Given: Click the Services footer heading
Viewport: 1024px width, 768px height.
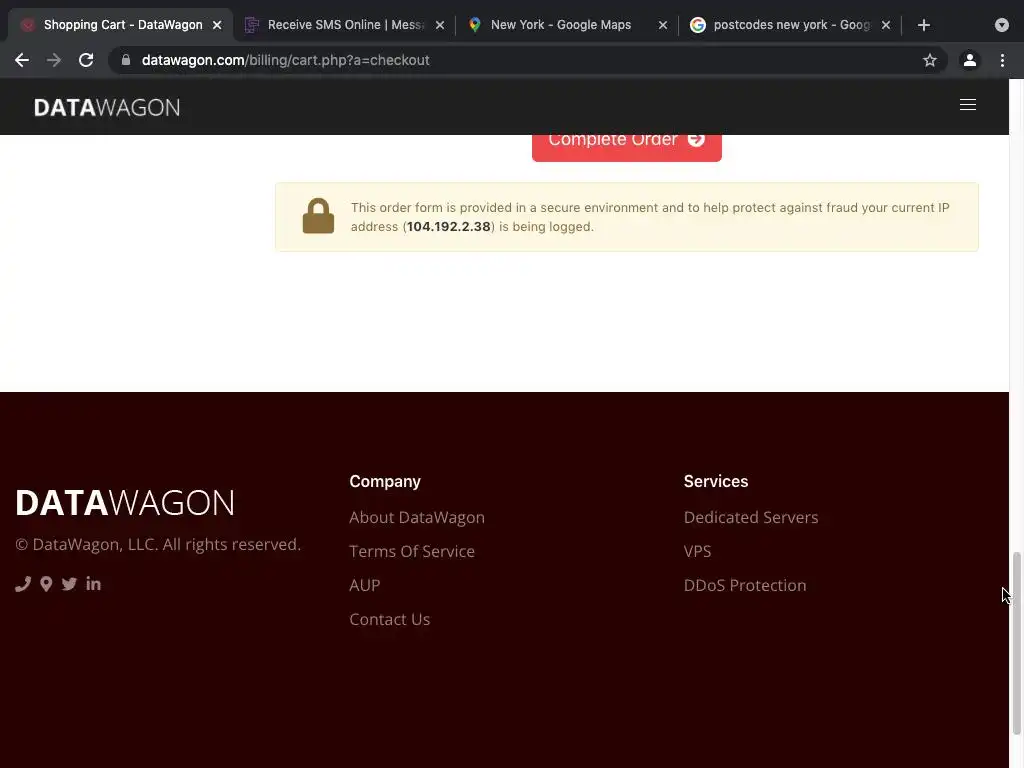Looking at the screenshot, I should [x=716, y=481].
